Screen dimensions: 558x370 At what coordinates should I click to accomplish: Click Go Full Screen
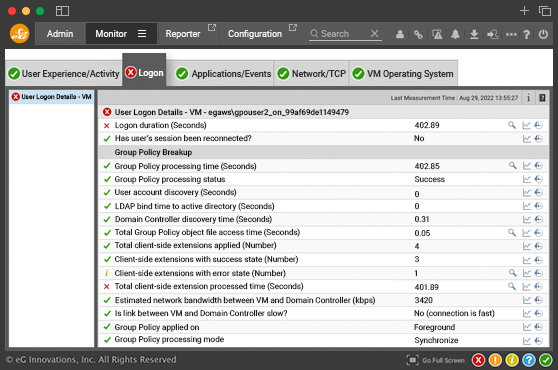click(x=436, y=360)
